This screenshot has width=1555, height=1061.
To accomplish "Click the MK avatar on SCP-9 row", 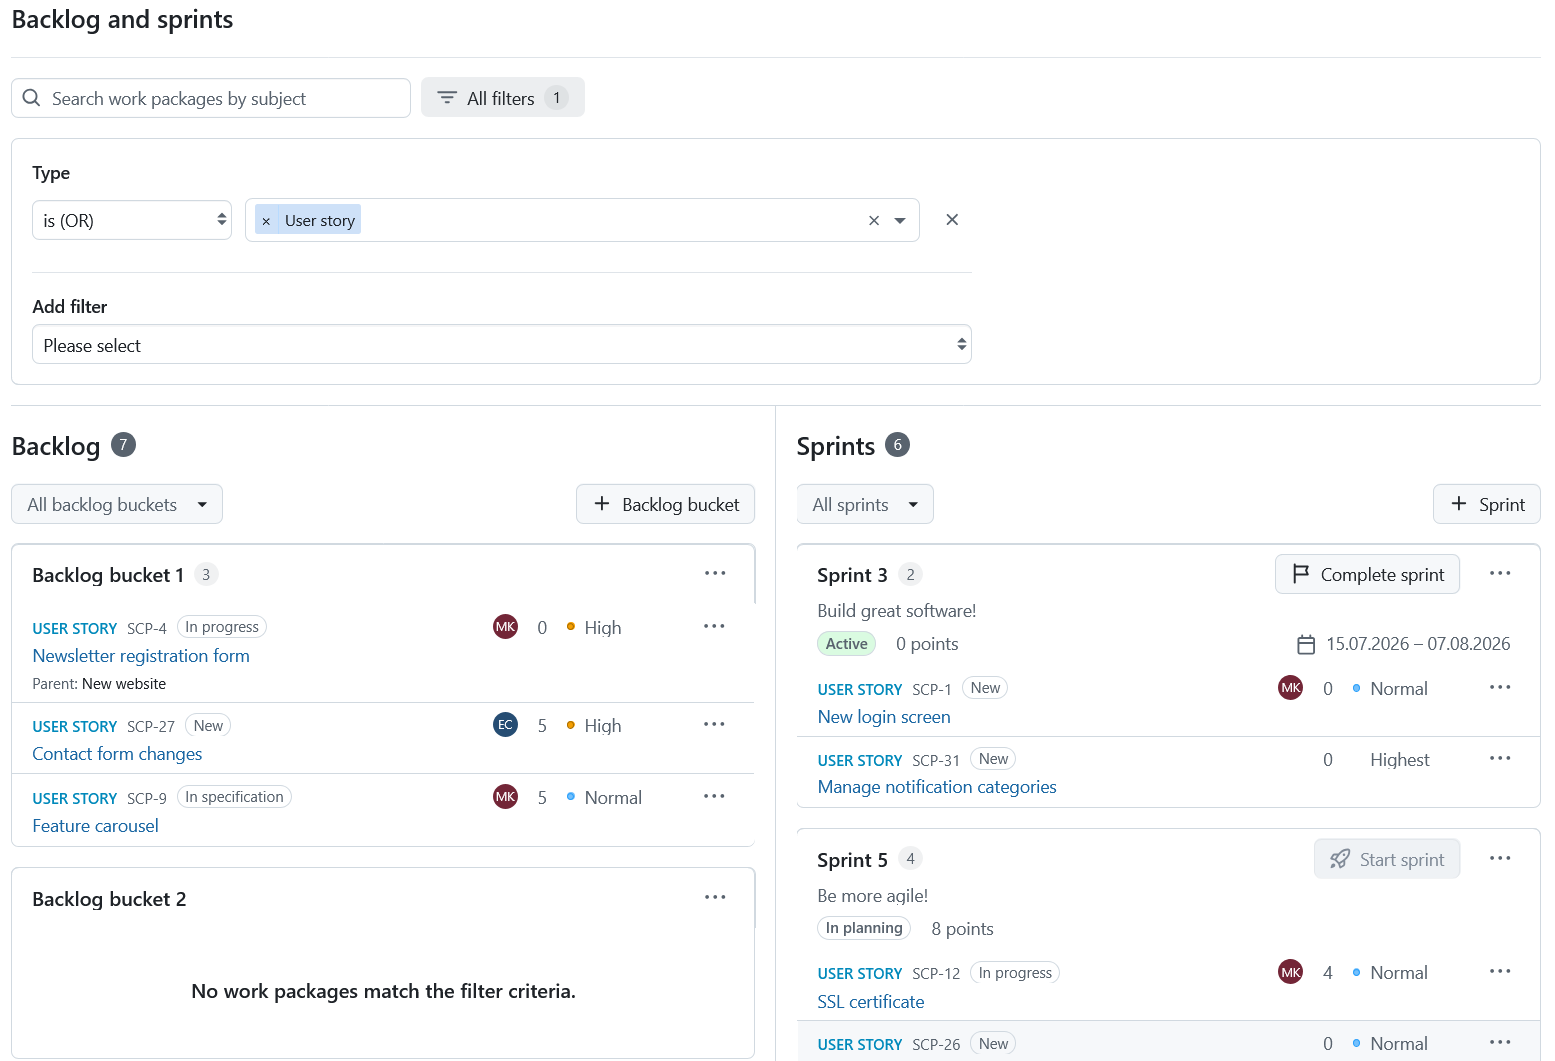I will (506, 797).
